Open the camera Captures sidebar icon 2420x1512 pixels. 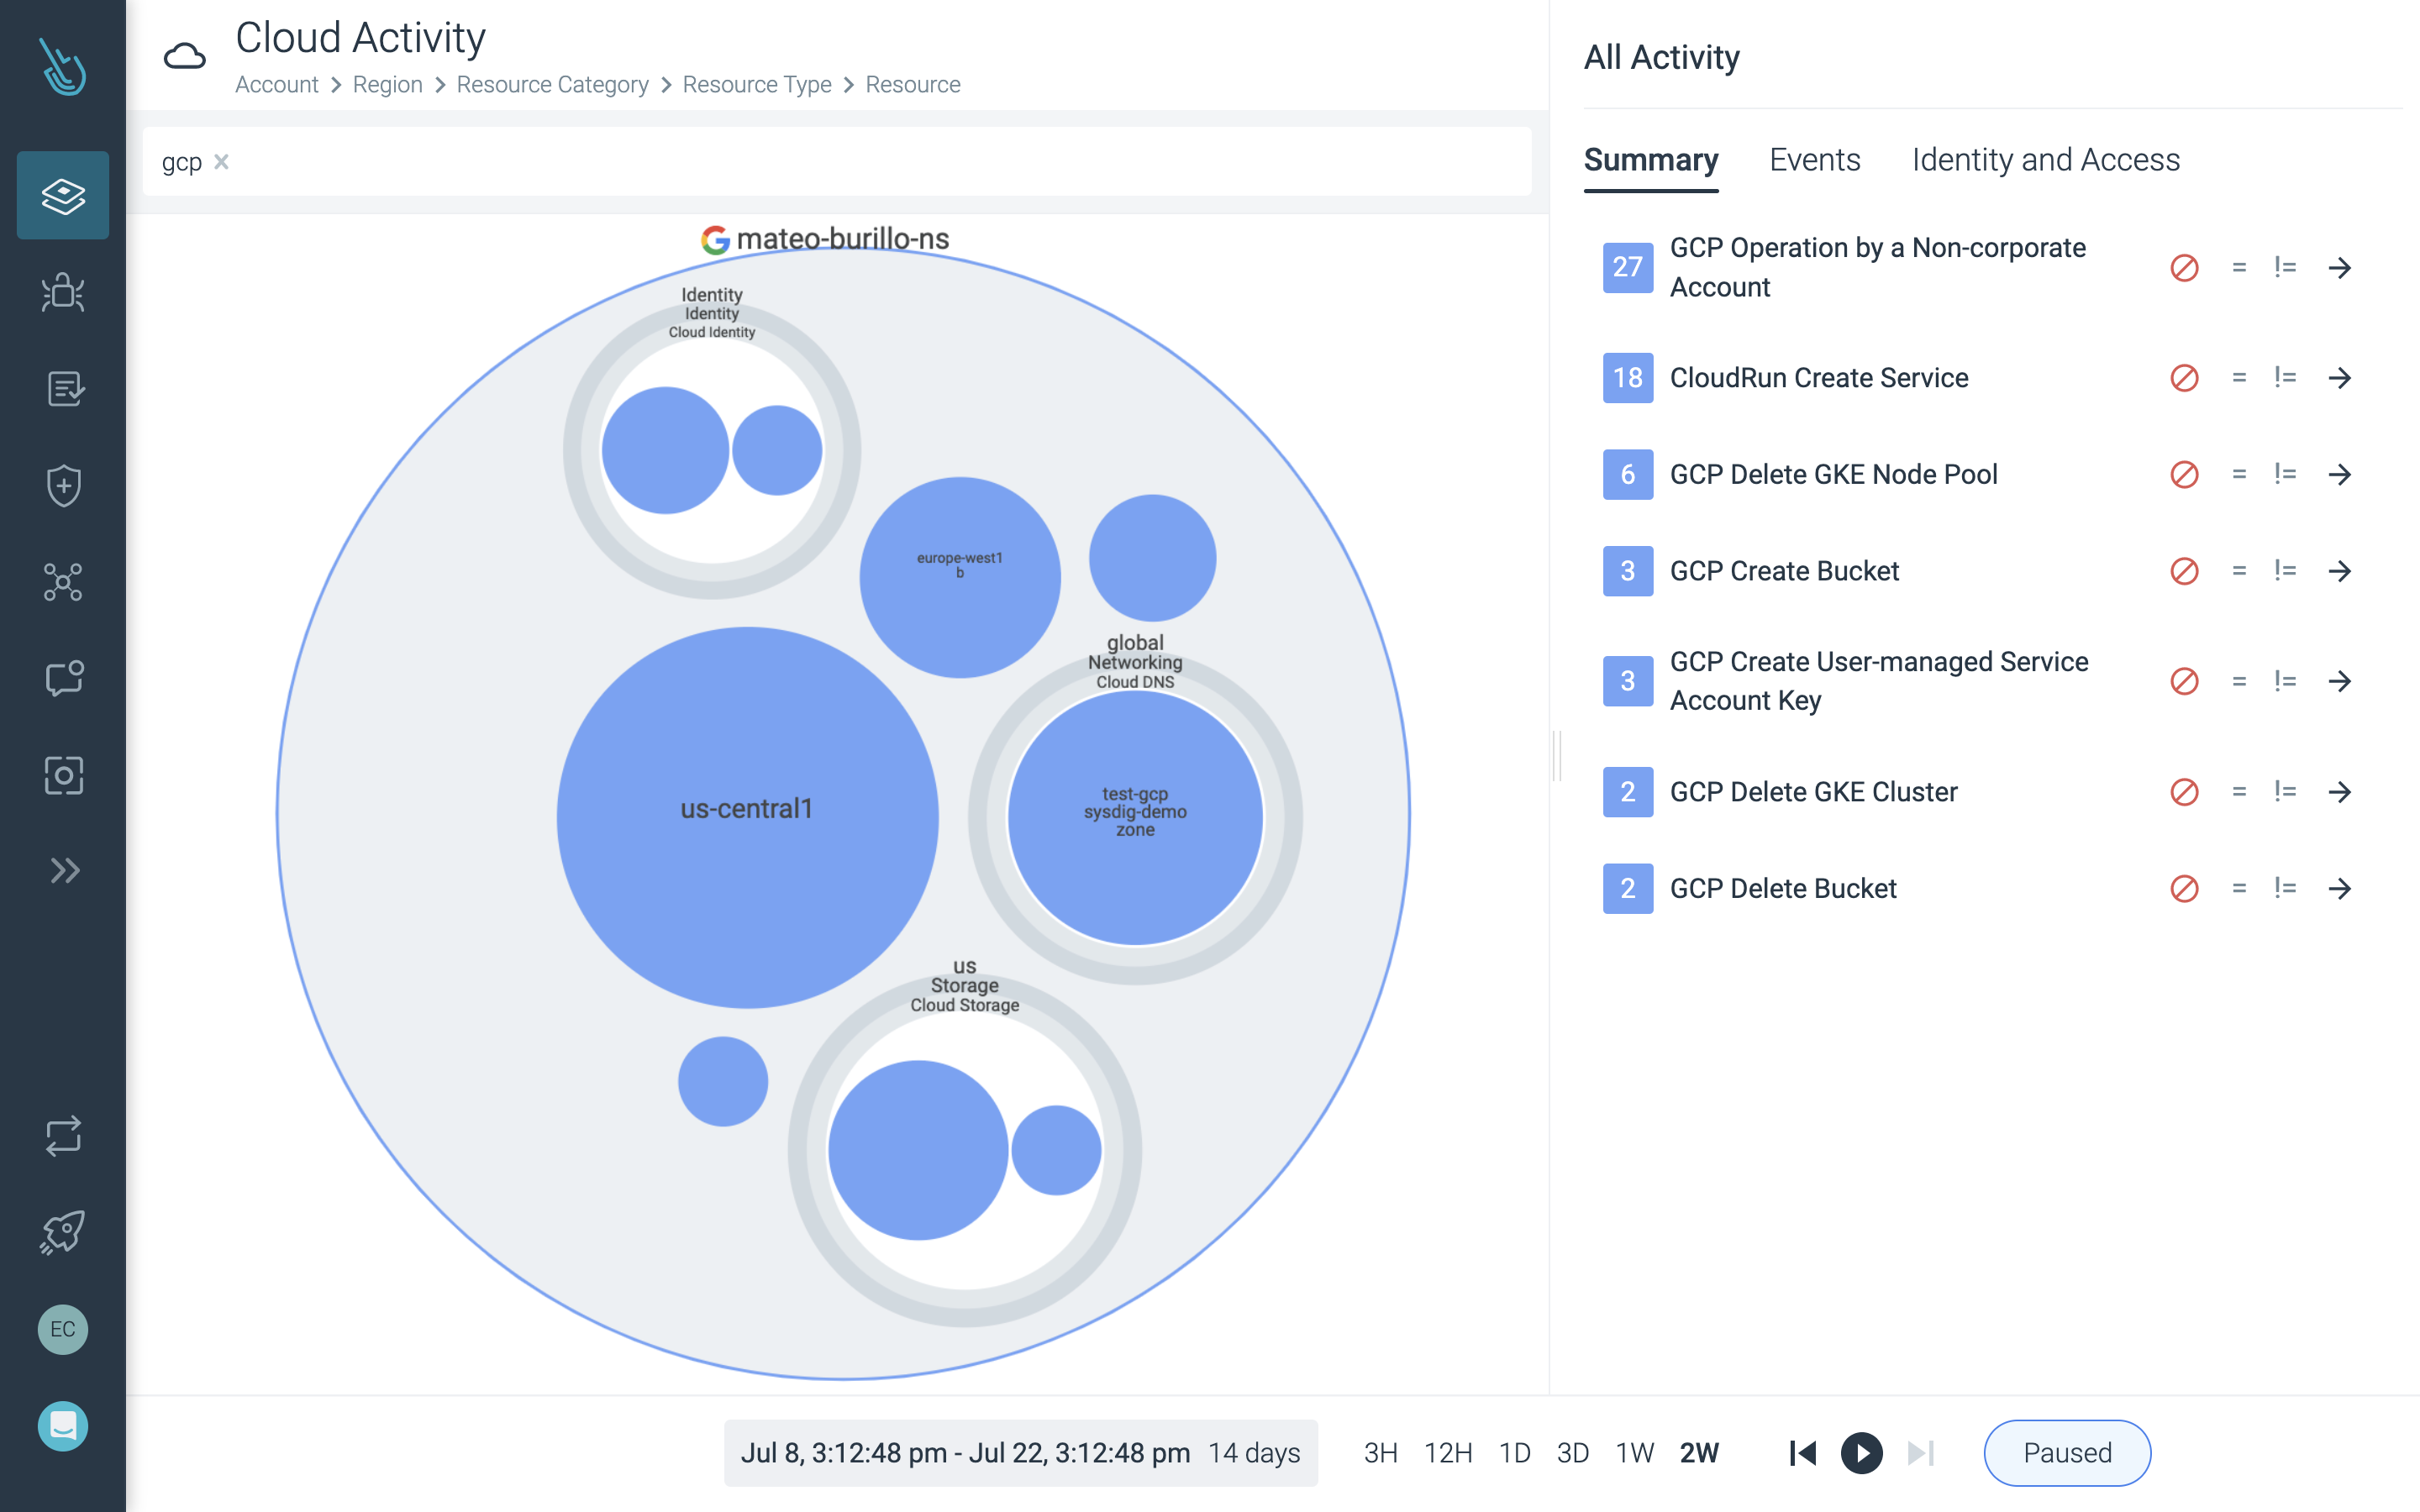tap(63, 775)
